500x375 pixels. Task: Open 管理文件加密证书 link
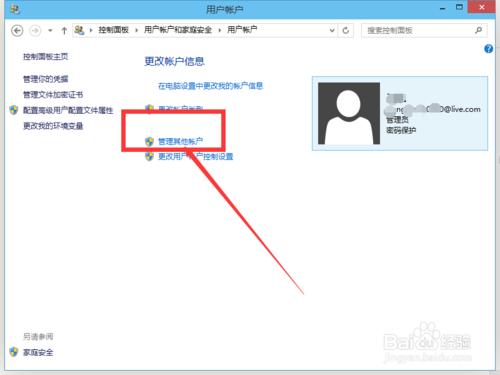(53, 95)
